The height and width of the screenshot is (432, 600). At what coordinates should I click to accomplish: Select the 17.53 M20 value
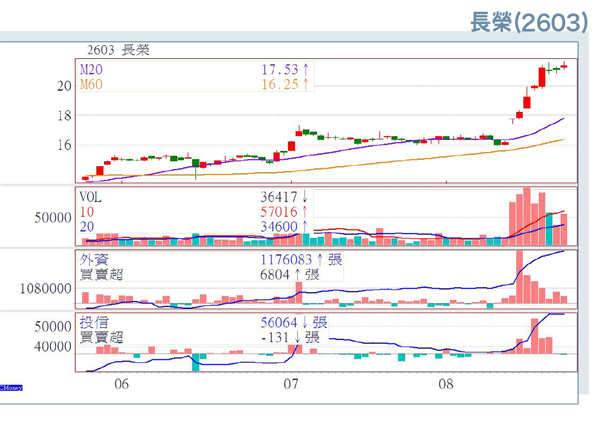point(280,70)
